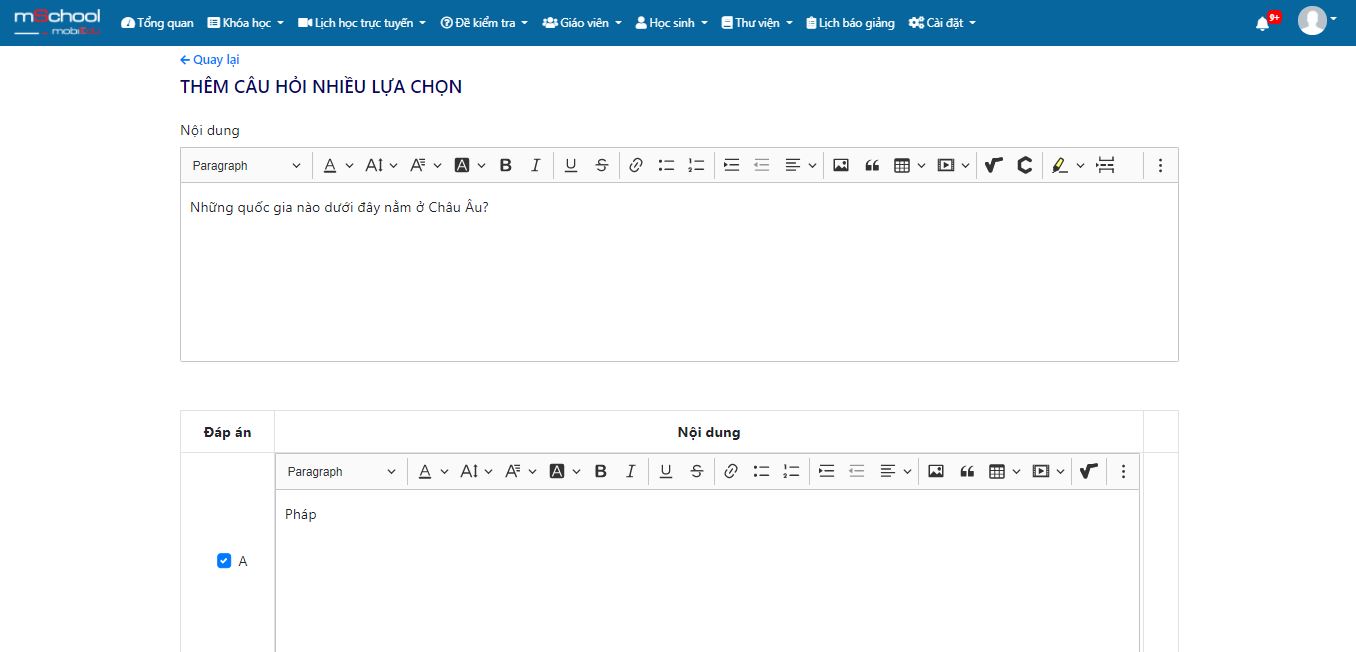The image size is (1356, 652).
Task: Select yellow highlight marker in question toolbar
Action: tap(1060, 166)
